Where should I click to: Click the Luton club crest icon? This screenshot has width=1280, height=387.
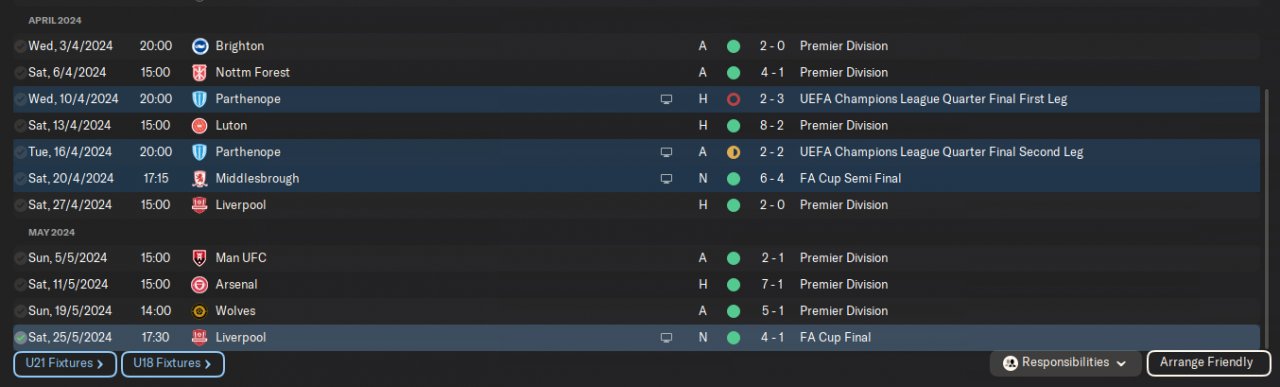[x=199, y=125]
